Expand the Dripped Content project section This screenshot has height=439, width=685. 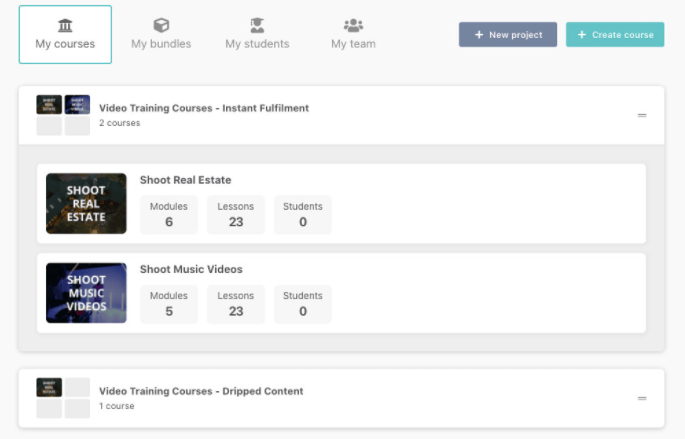[642, 398]
